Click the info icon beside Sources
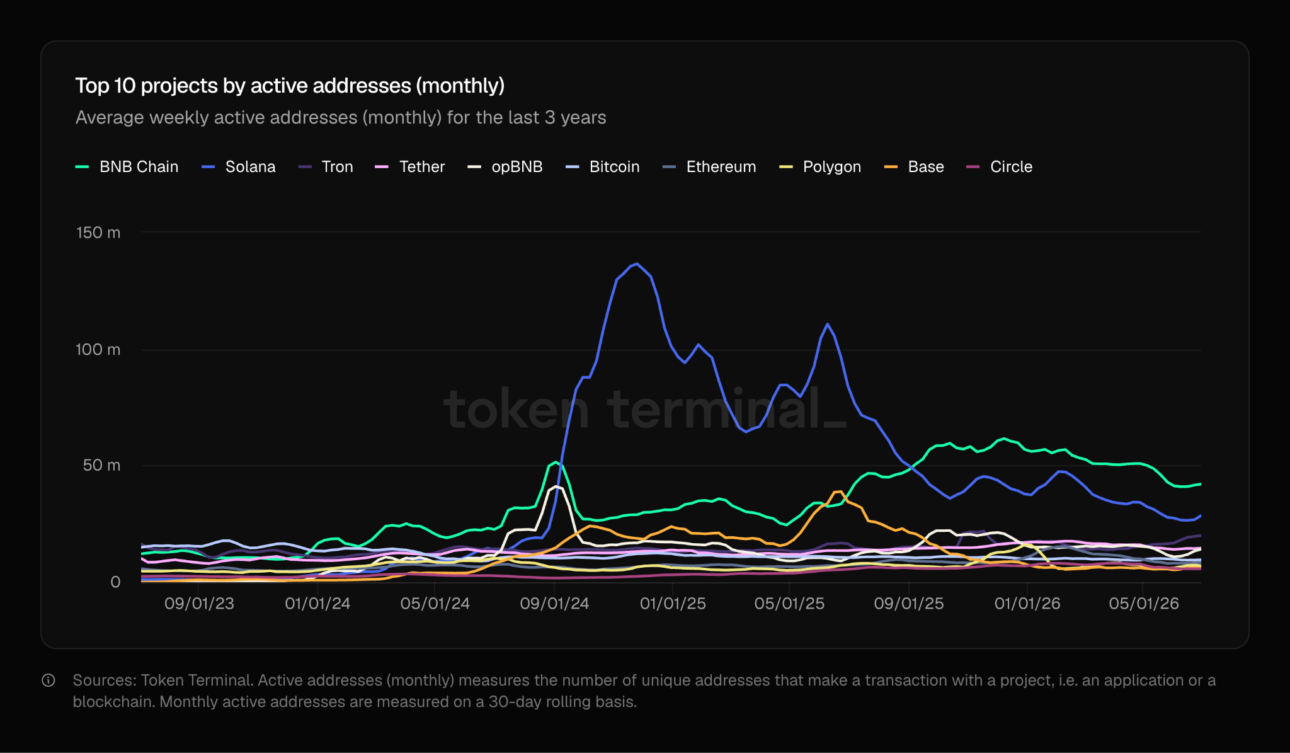The height and width of the screenshot is (753, 1290). 48,681
